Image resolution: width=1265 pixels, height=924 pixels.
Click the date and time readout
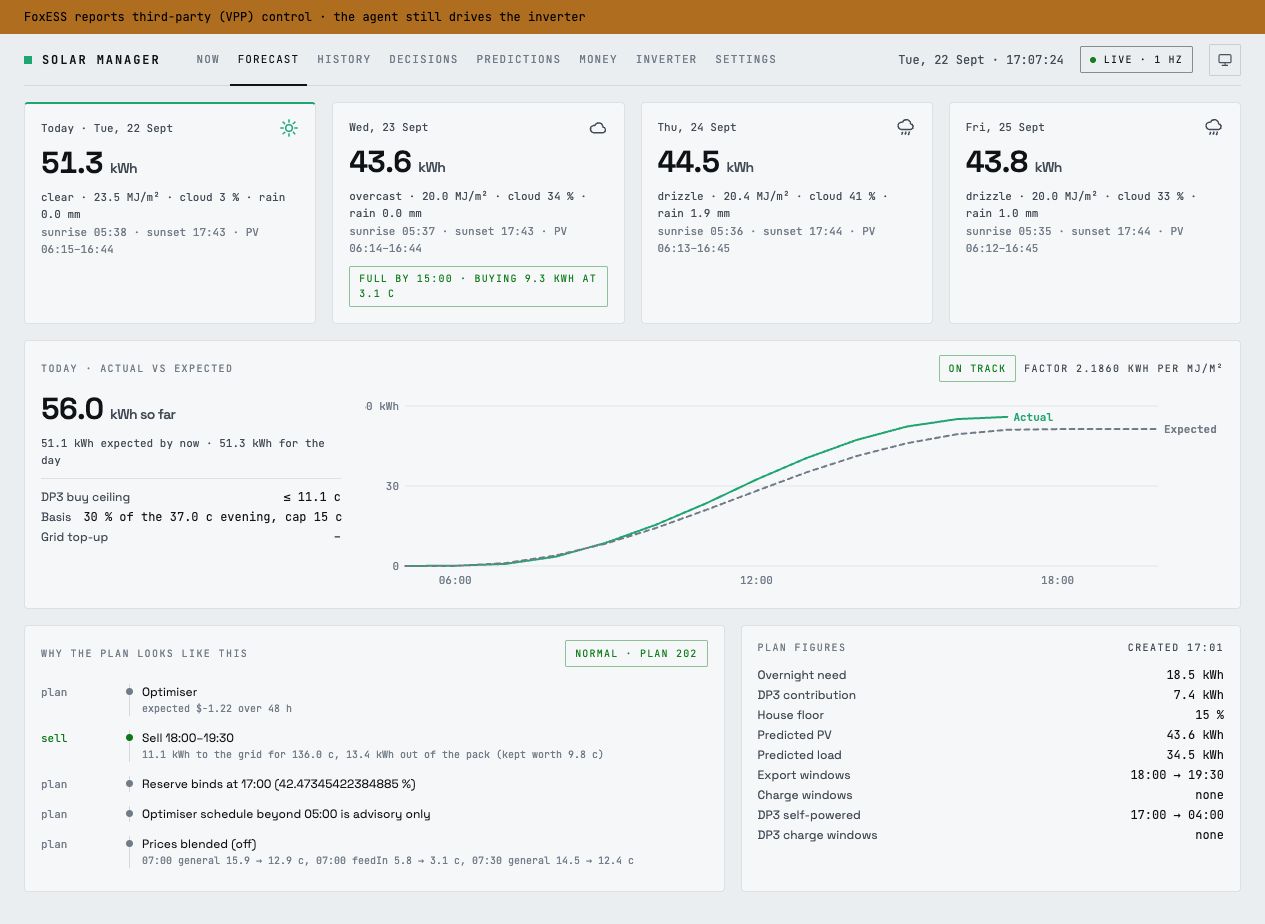coord(981,60)
